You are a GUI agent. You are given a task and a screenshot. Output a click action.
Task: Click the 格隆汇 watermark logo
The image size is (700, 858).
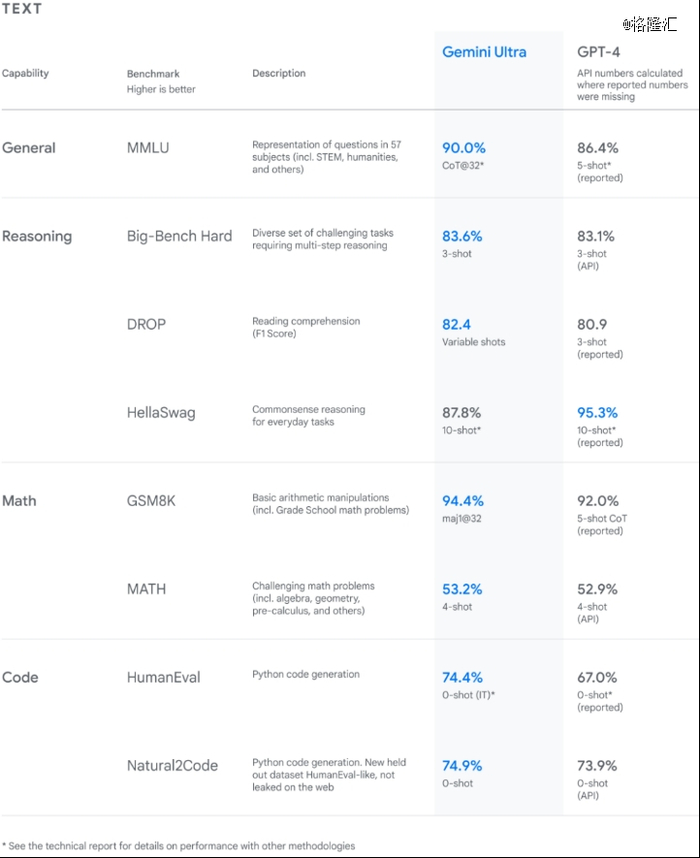[648, 23]
